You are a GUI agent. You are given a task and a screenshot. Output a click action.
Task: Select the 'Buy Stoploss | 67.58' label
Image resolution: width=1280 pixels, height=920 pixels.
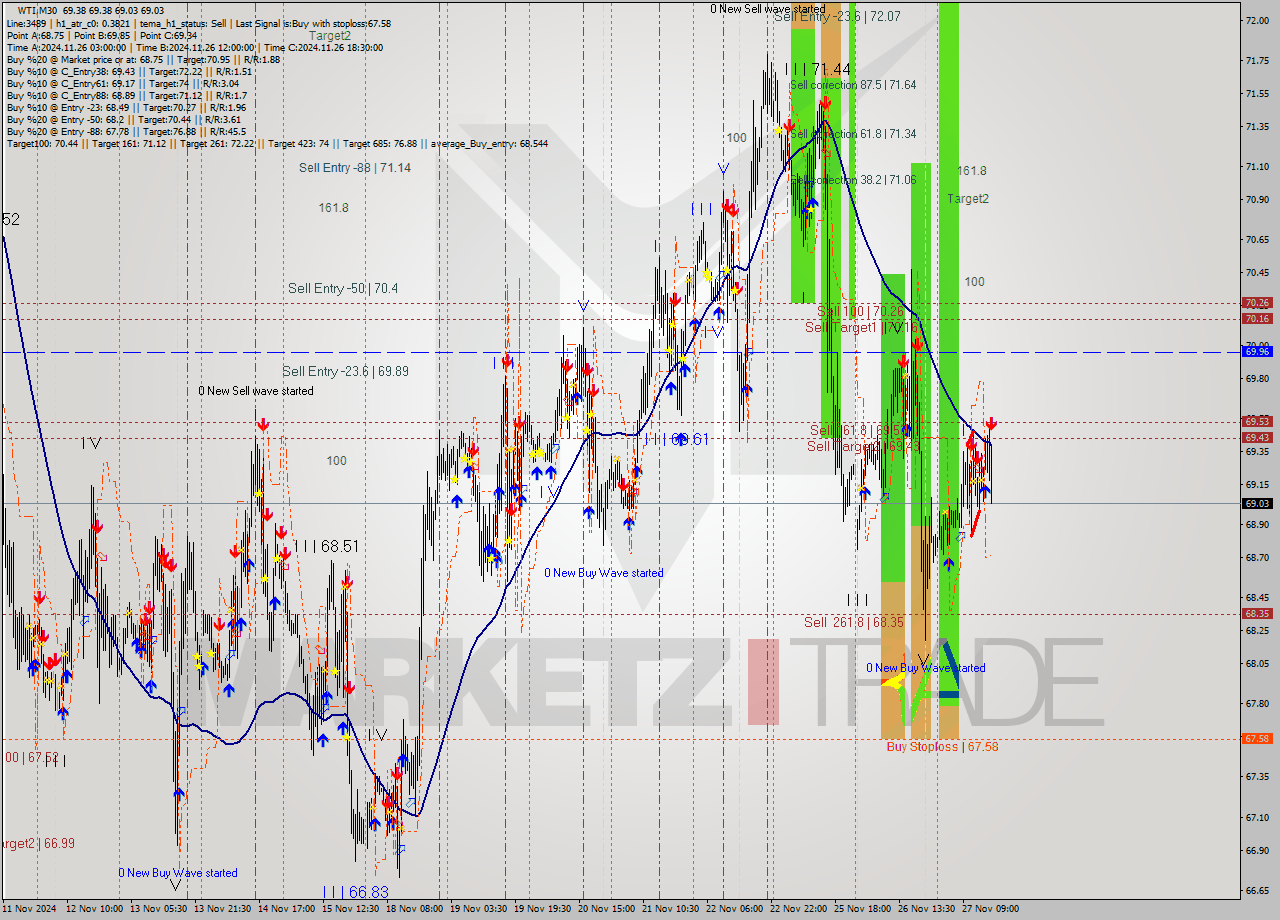(x=942, y=746)
